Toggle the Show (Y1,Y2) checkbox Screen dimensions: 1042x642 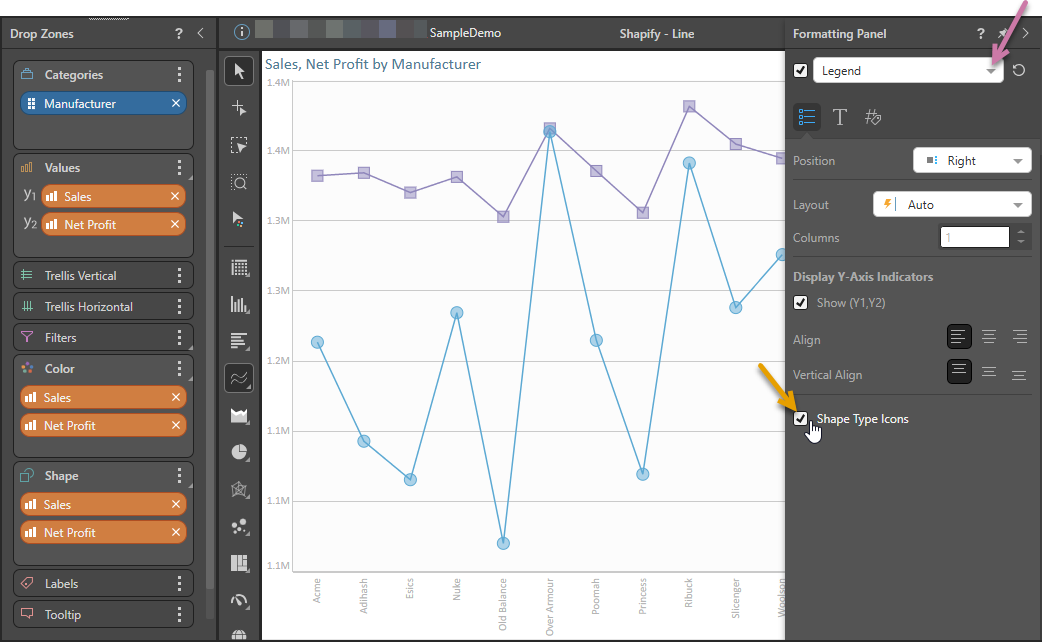coord(801,302)
